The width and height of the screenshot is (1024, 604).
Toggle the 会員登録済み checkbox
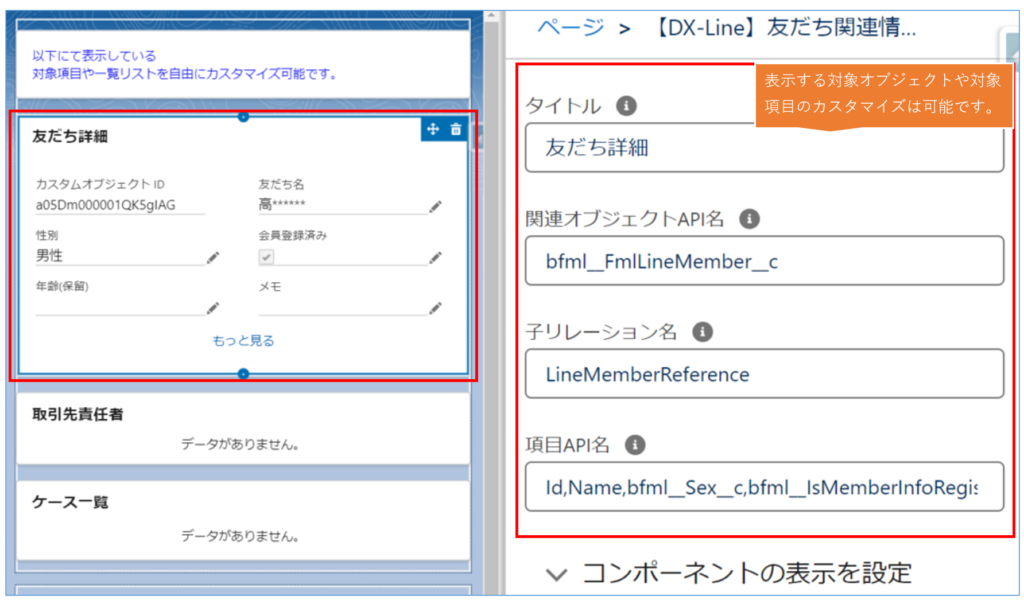click(x=267, y=257)
